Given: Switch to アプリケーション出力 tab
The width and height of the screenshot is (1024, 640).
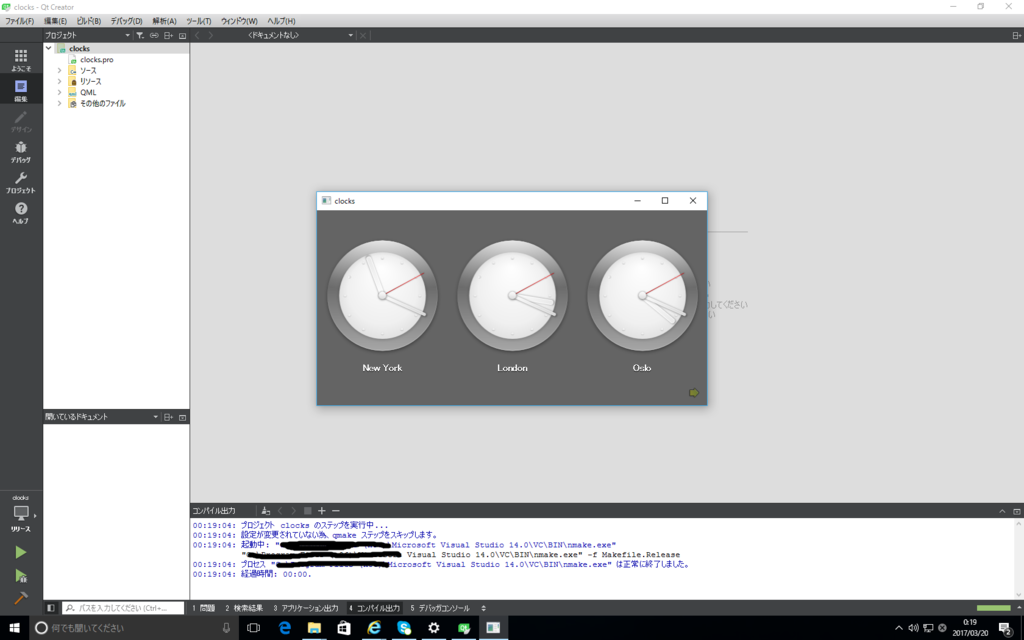Looking at the screenshot, I should (x=306, y=608).
